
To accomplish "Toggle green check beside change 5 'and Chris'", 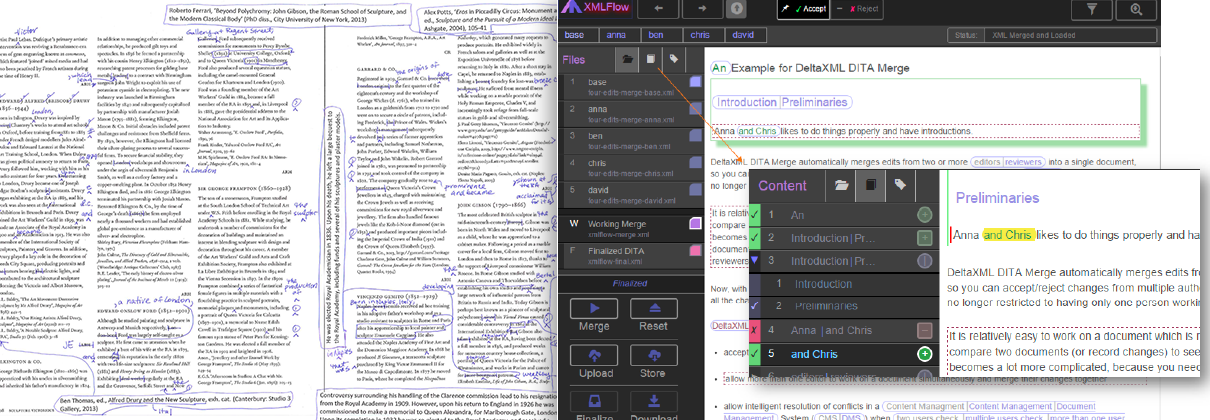I will 756,354.
